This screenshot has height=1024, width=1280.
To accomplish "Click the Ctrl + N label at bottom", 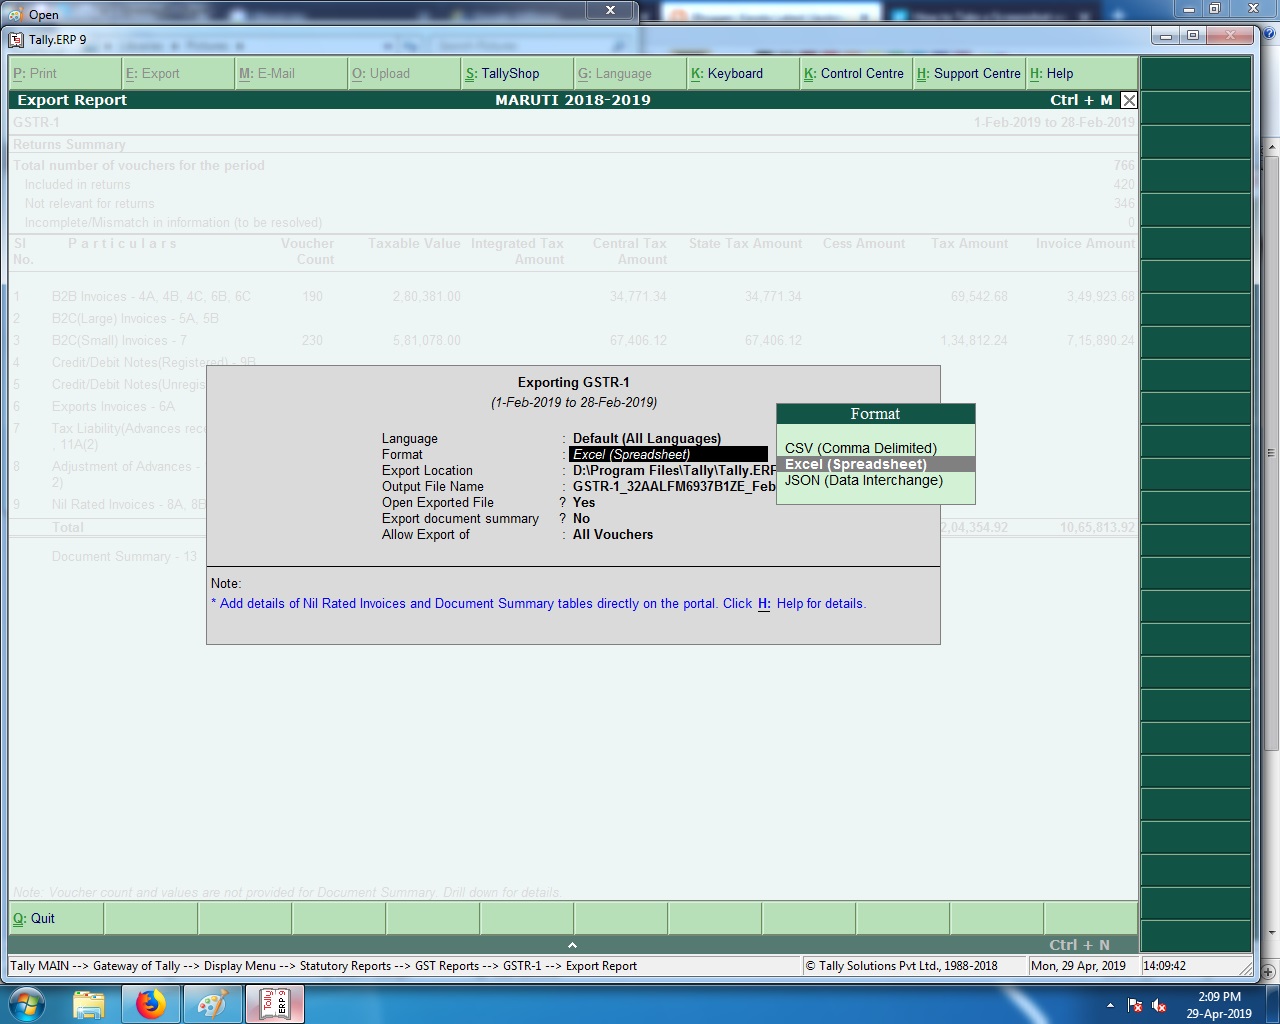I will 1079,945.
